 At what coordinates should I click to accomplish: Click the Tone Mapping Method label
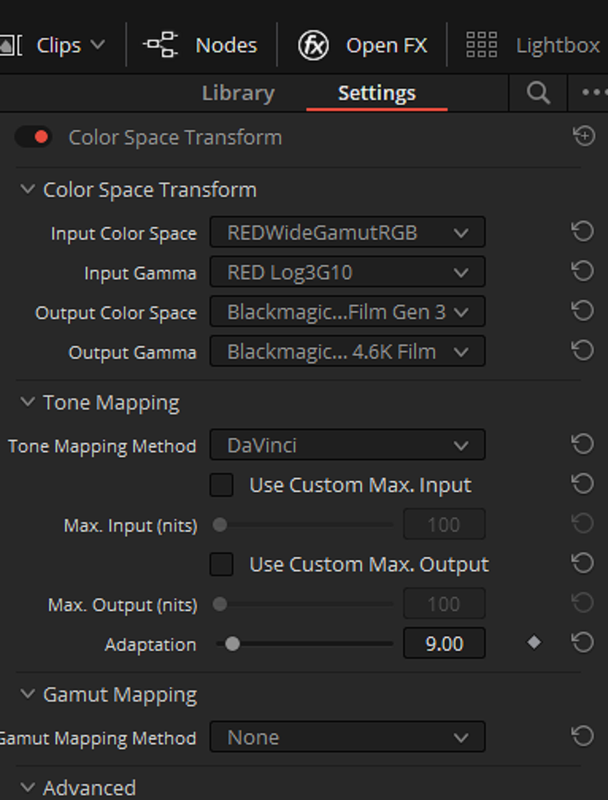[102, 446]
